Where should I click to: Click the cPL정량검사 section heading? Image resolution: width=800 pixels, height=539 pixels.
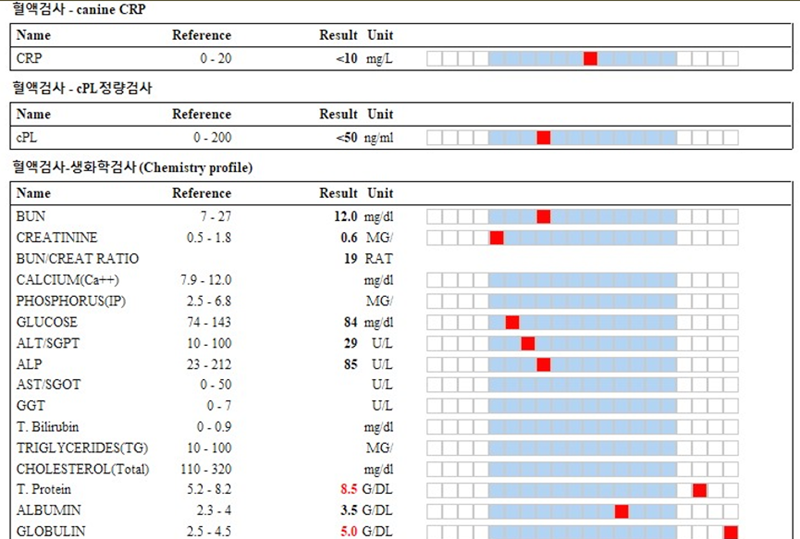[x=82, y=88]
